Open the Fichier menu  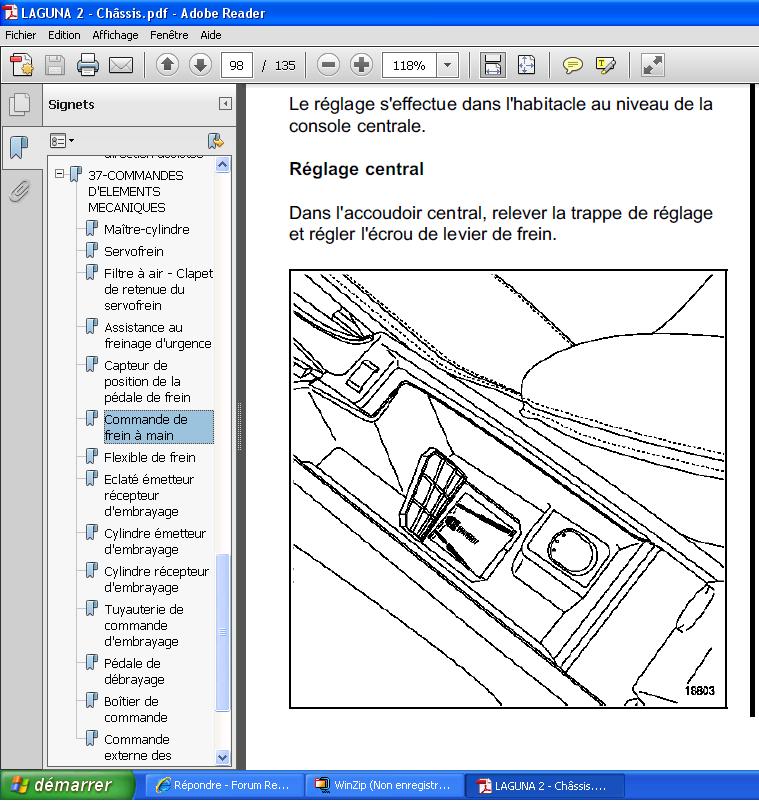[x=20, y=35]
